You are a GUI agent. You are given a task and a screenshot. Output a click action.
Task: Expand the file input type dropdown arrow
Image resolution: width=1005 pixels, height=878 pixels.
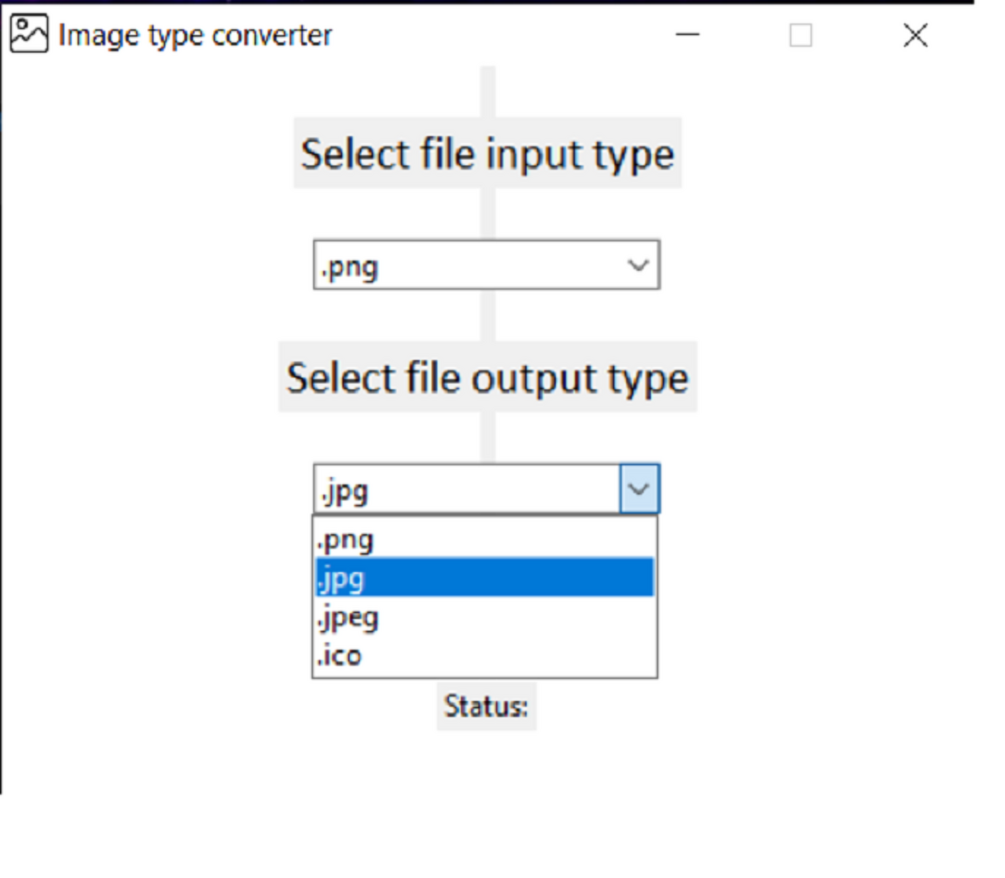coord(638,265)
